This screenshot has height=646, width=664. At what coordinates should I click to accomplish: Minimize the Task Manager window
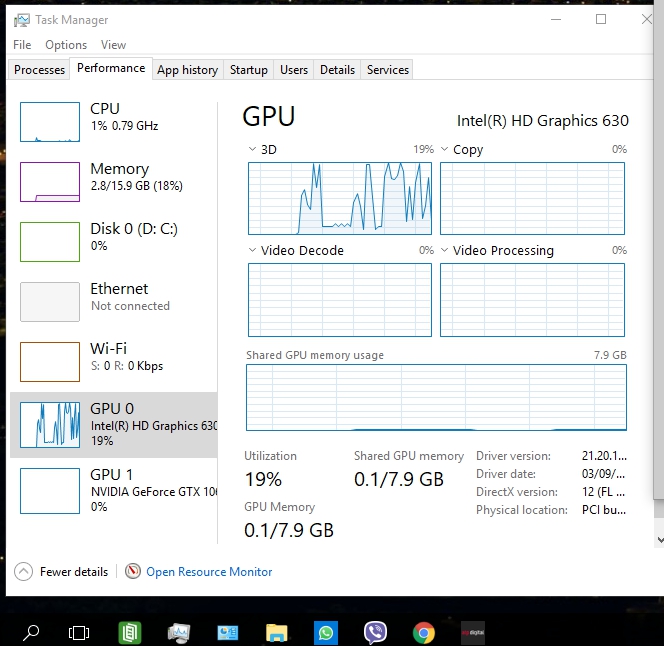pos(556,19)
